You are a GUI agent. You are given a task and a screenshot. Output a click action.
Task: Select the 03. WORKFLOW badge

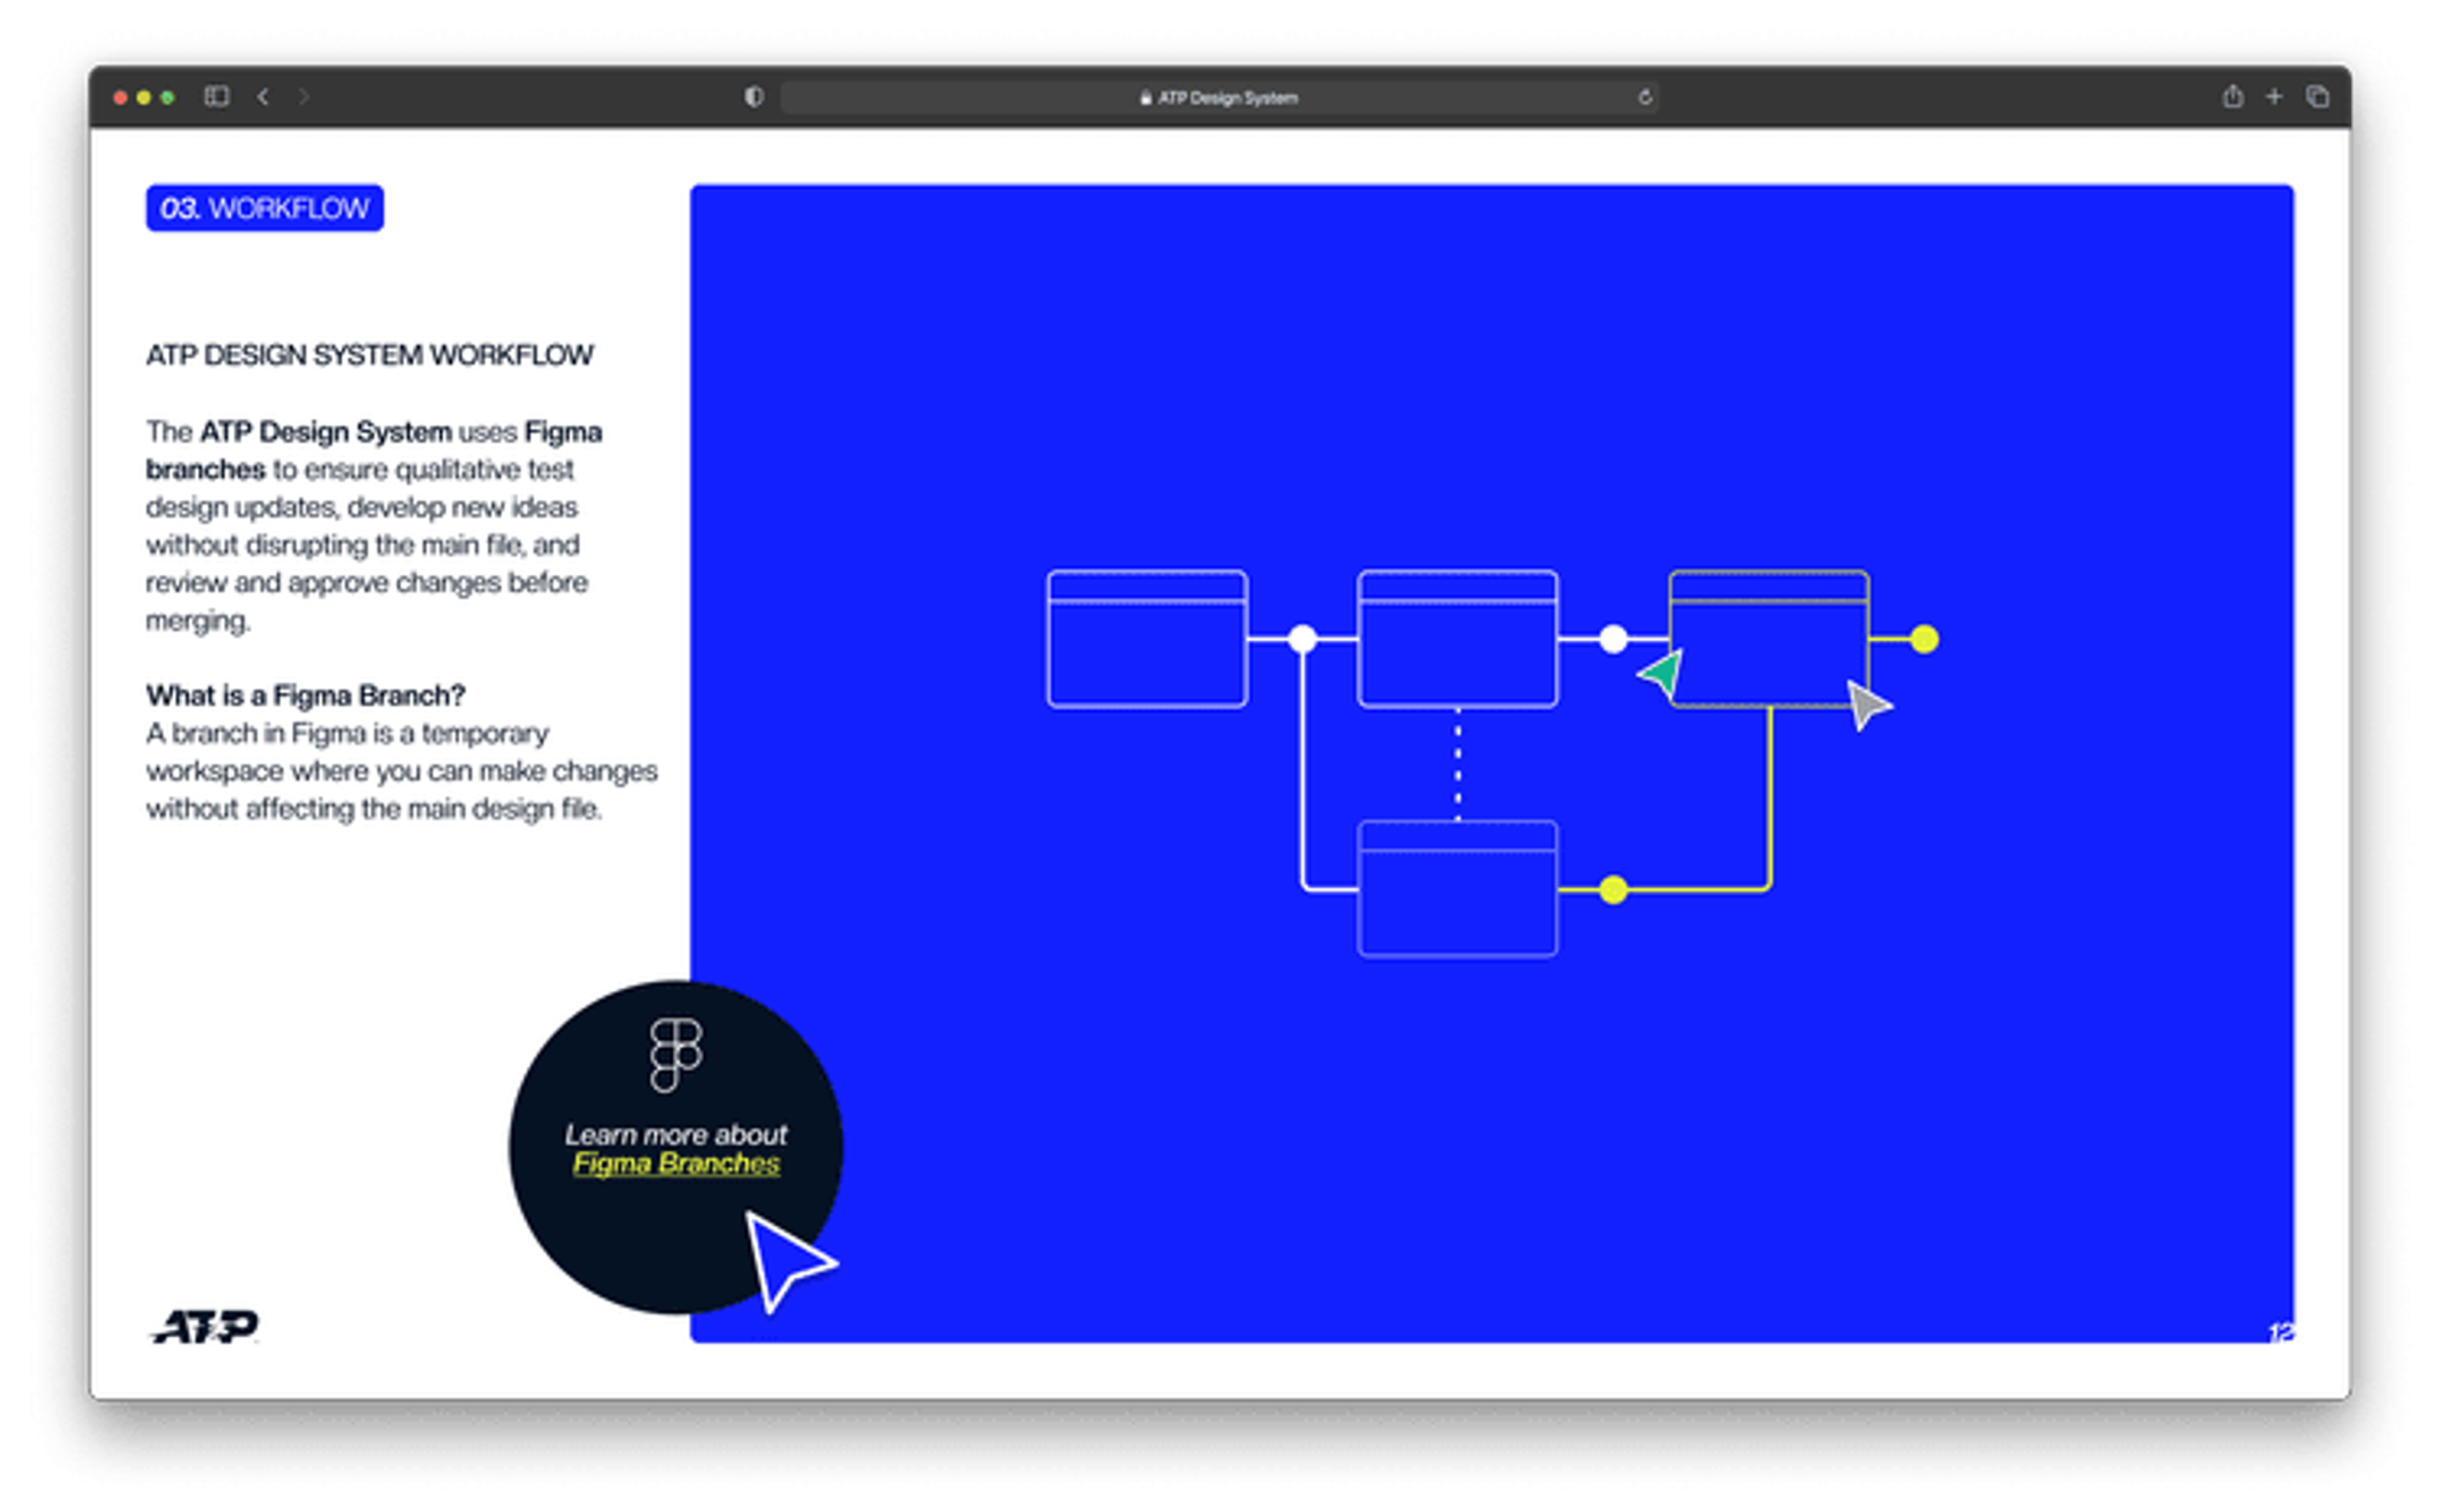click(x=264, y=208)
